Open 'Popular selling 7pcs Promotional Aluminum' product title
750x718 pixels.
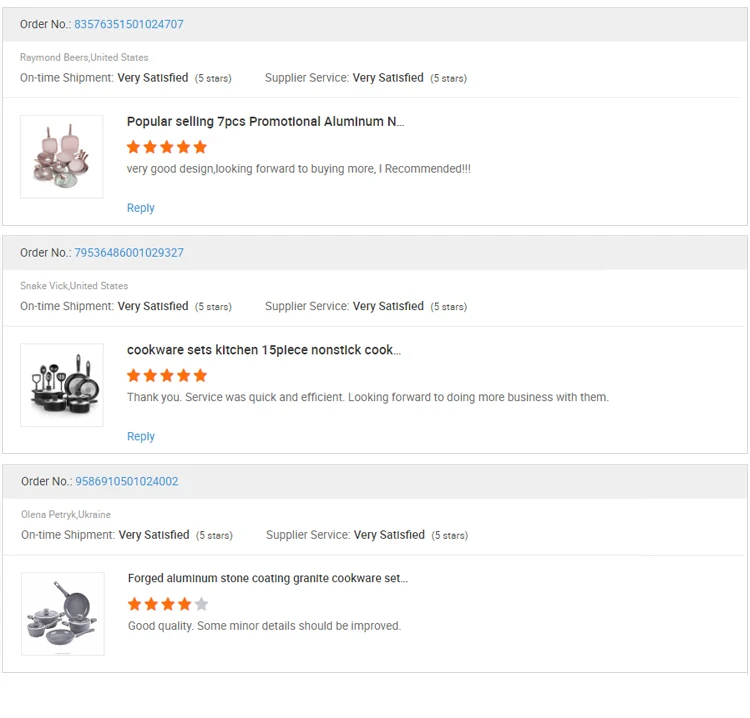click(x=265, y=122)
